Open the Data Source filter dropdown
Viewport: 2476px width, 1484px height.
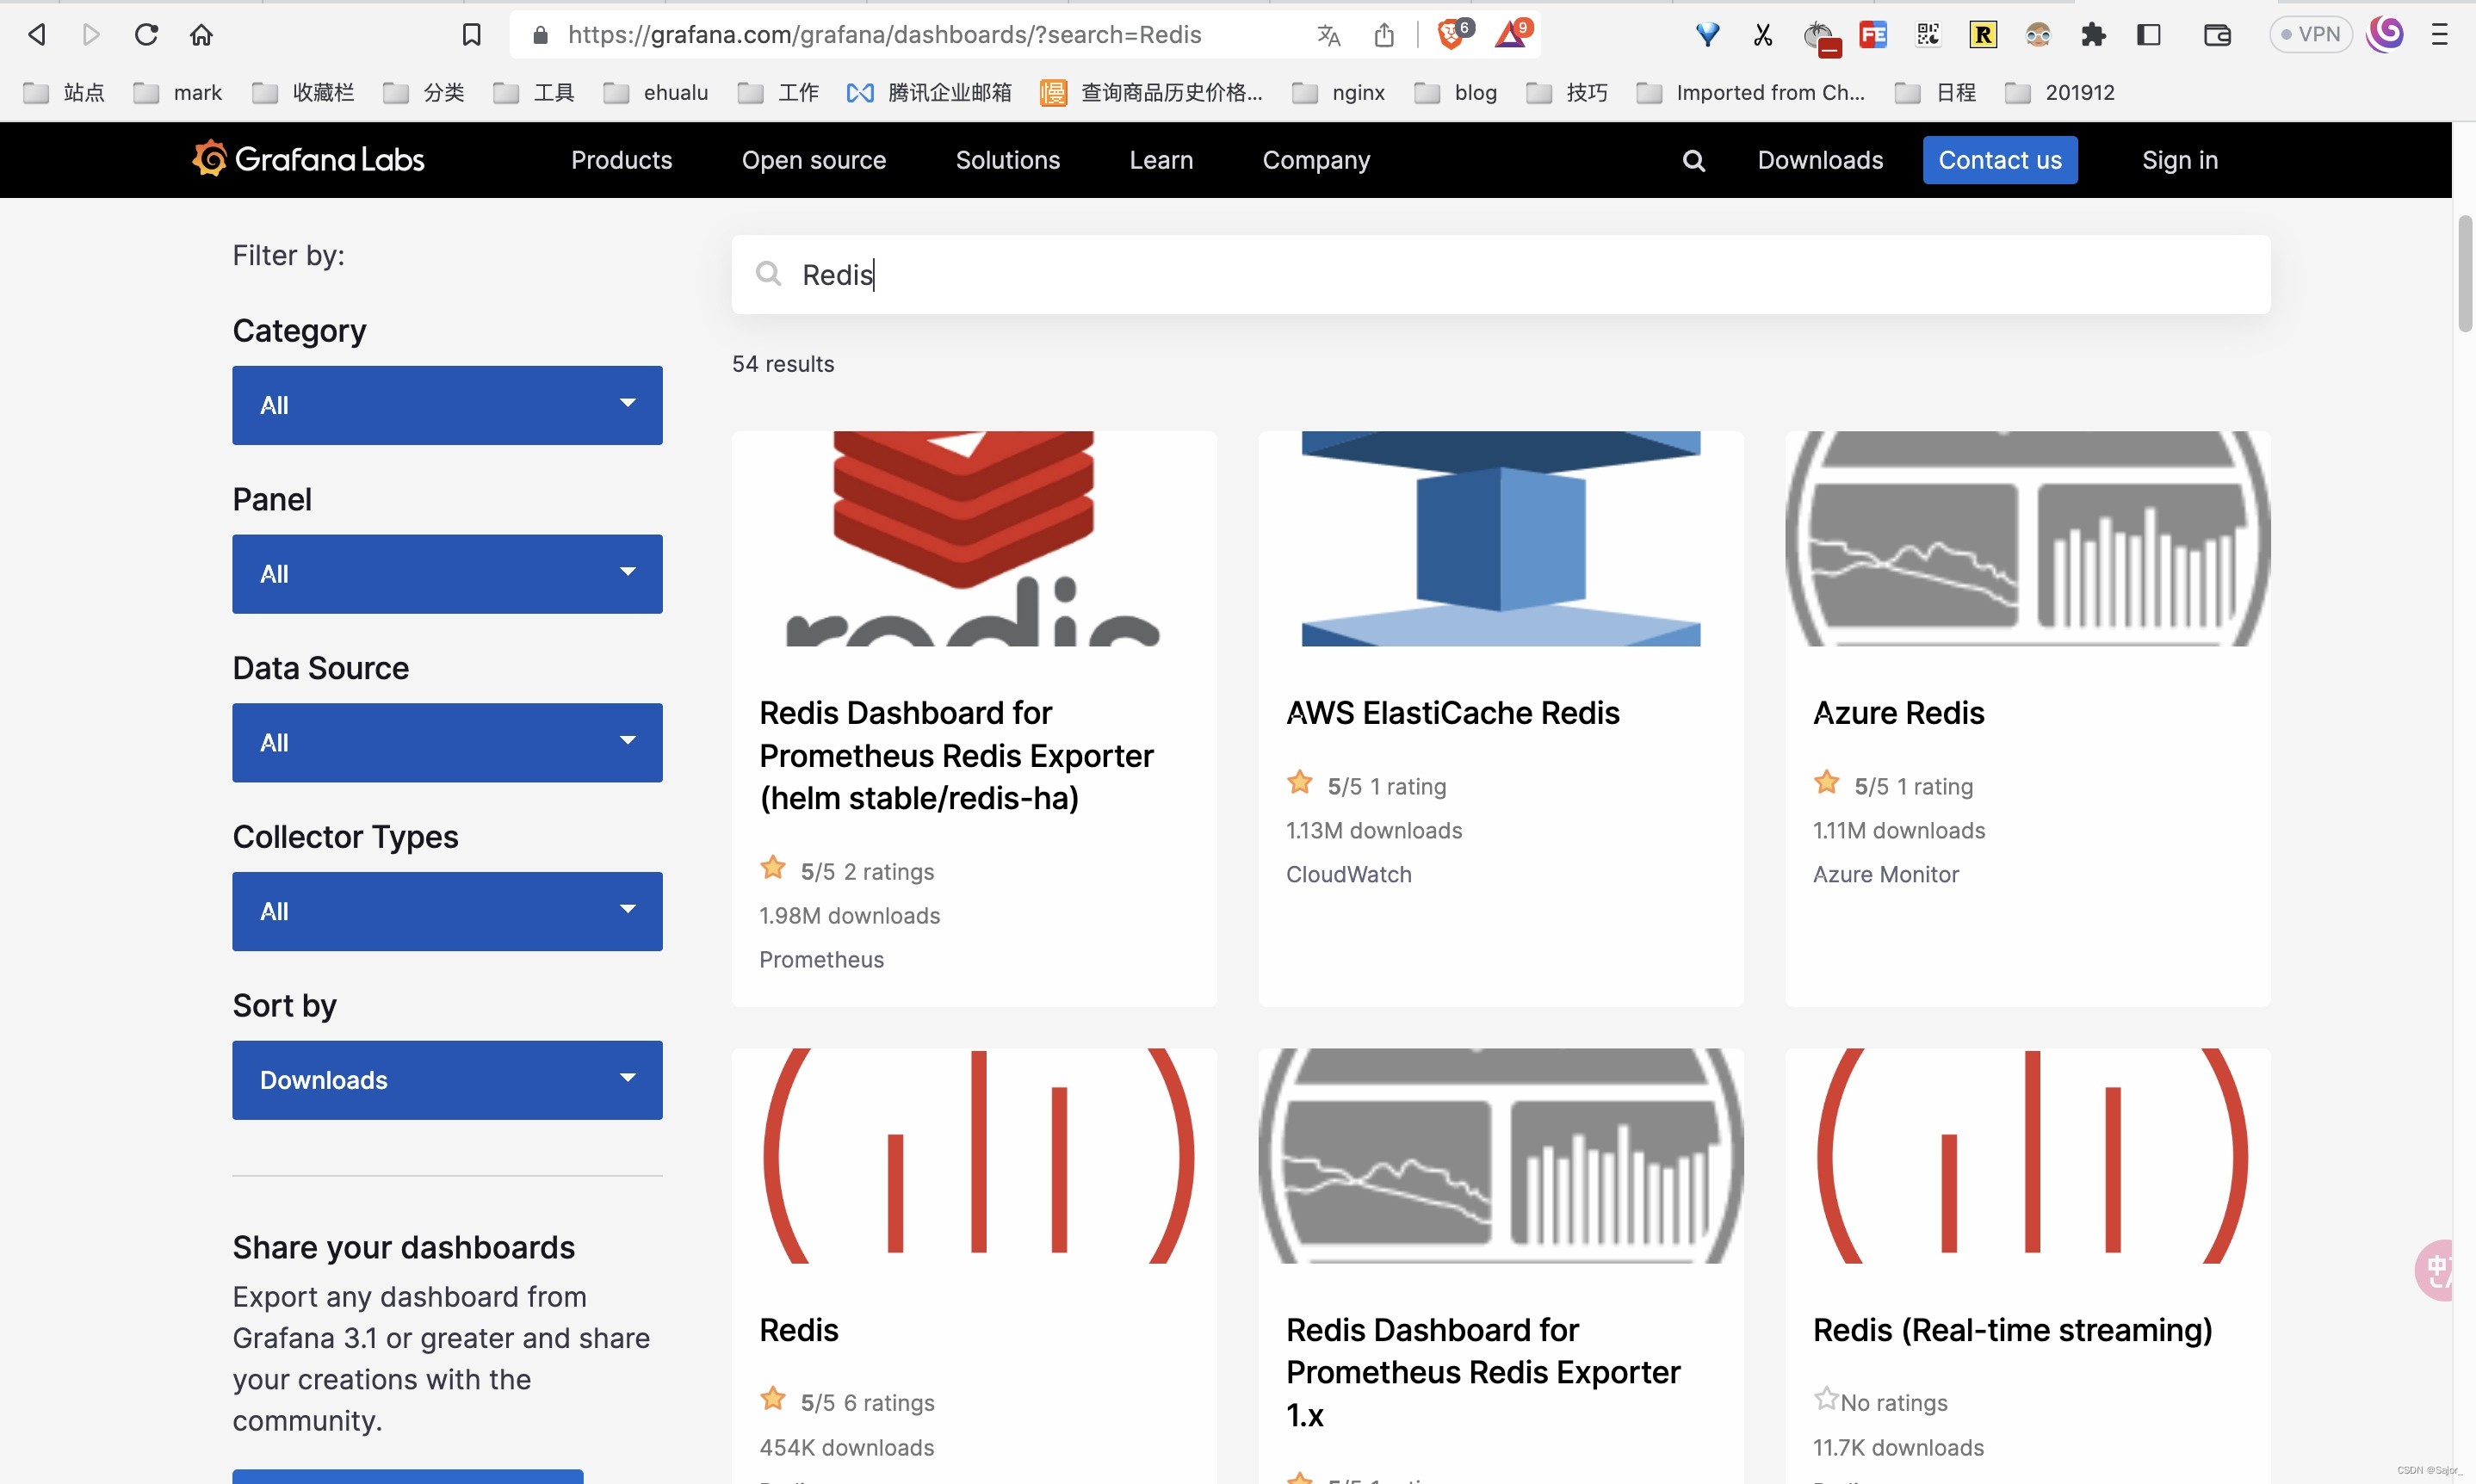click(x=447, y=742)
